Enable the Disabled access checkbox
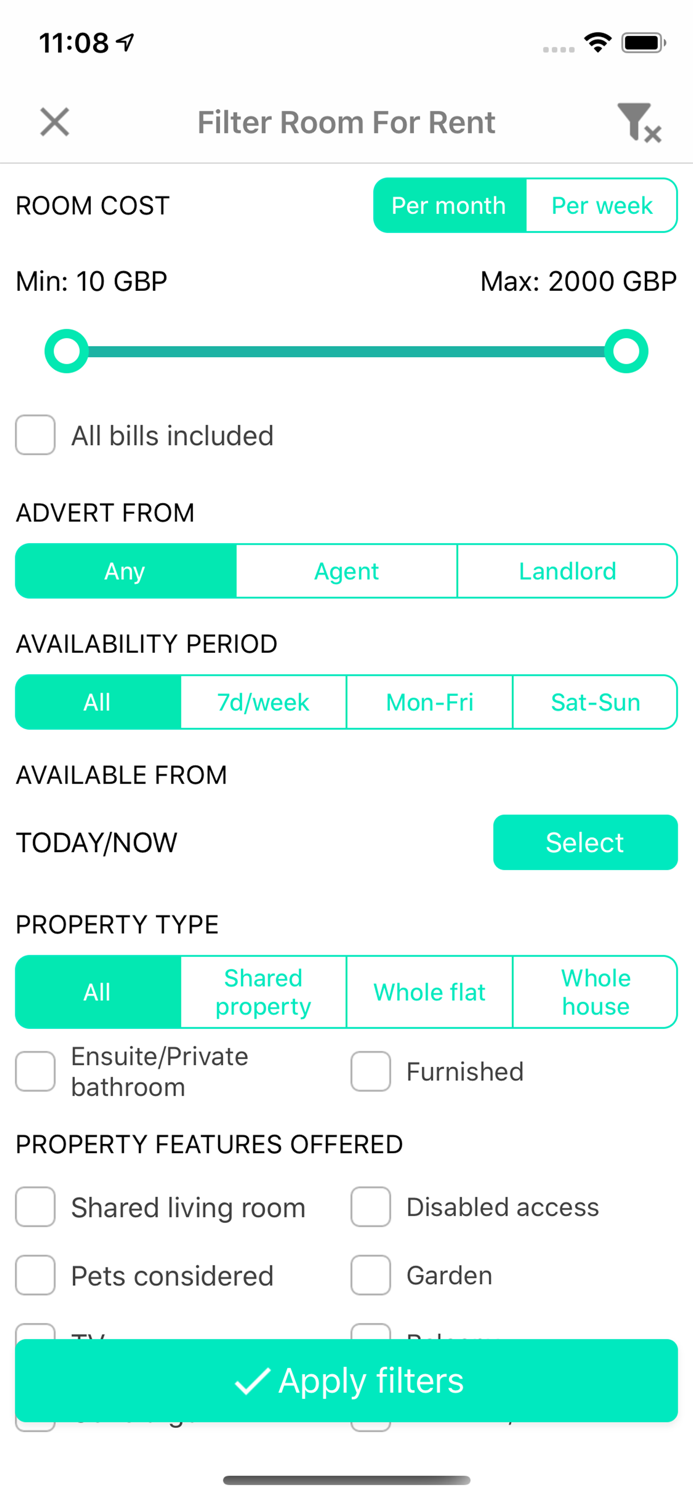The image size is (693, 1500). click(x=370, y=1208)
